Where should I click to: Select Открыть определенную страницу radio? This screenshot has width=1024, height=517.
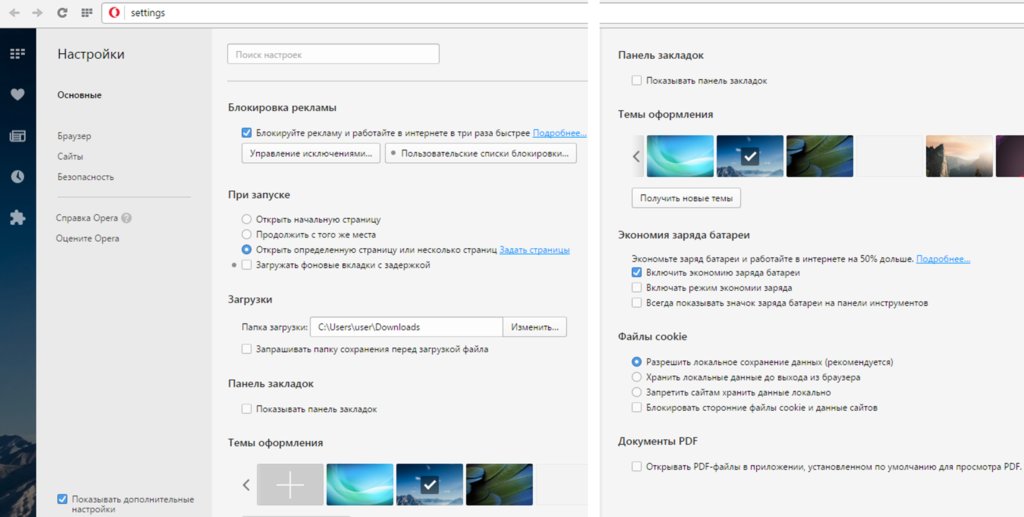(x=246, y=249)
